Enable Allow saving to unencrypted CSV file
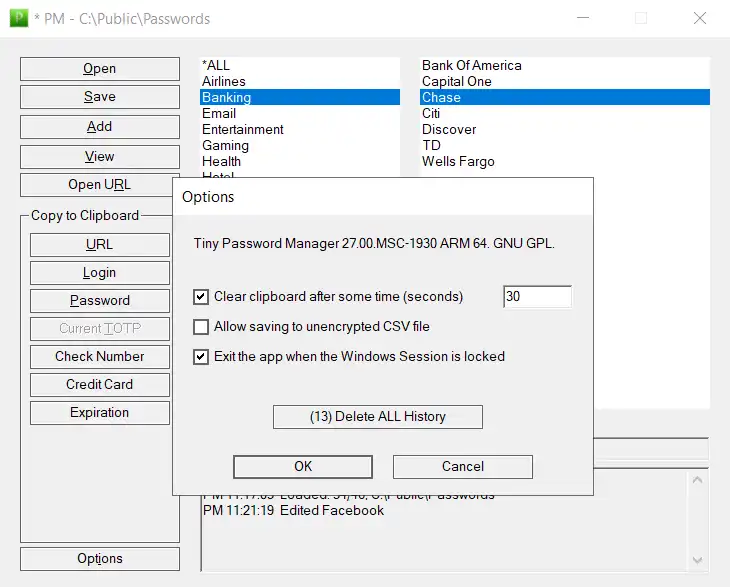 (201, 327)
